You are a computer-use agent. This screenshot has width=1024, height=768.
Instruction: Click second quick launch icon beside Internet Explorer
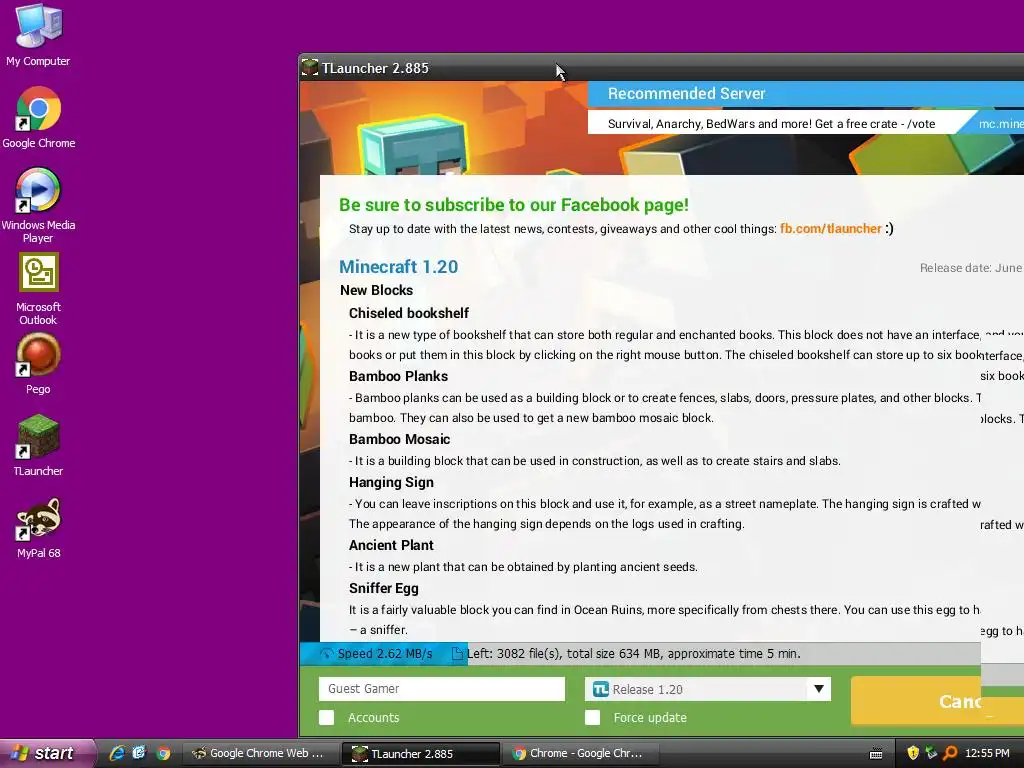[x=140, y=753]
